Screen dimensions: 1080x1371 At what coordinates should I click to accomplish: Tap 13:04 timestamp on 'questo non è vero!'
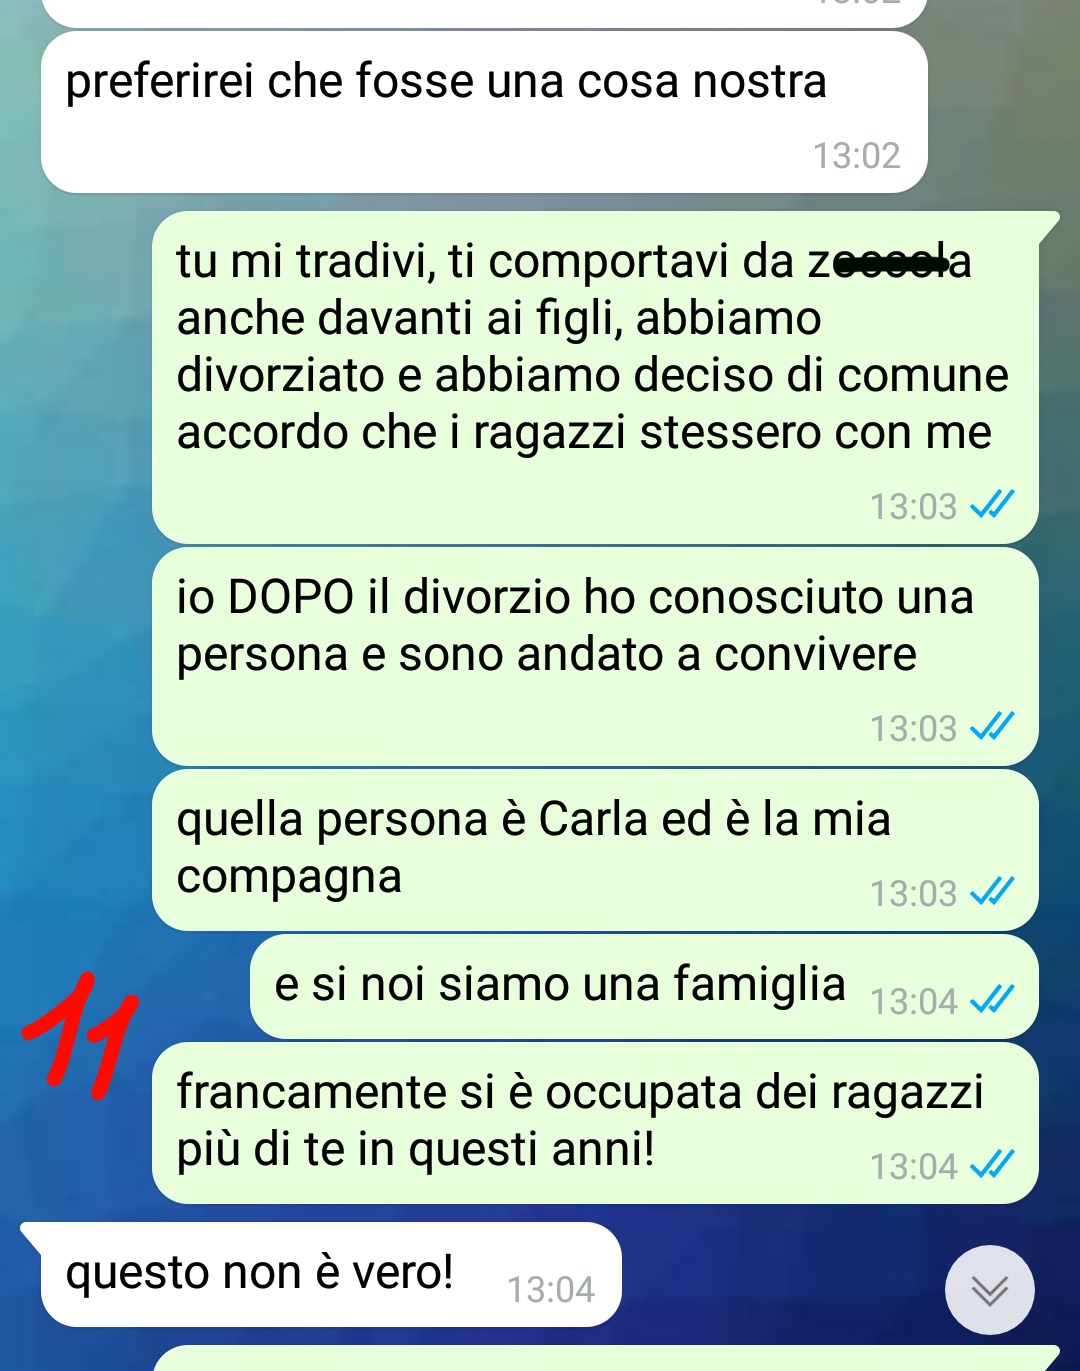pyautogui.click(x=550, y=1290)
